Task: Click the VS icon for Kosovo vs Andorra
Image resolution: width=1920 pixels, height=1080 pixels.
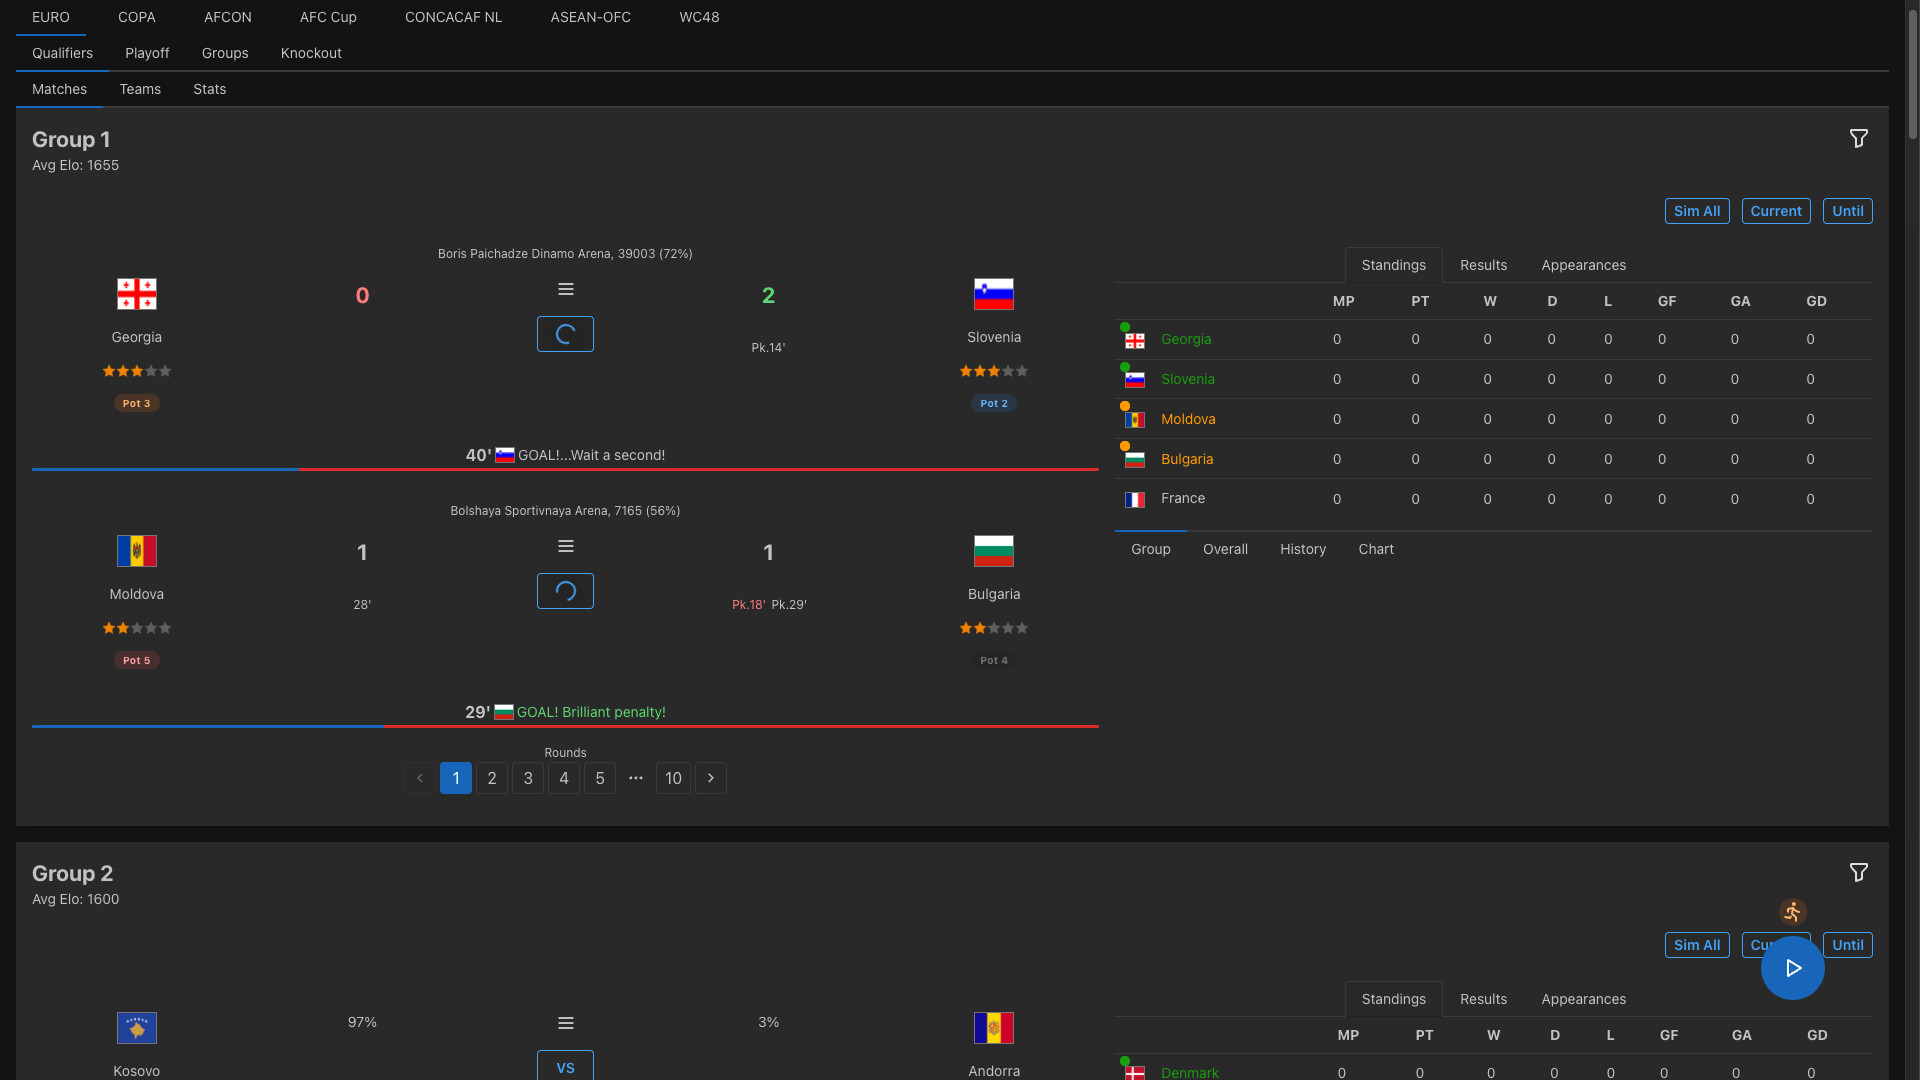Action: click(x=565, y=1066)
